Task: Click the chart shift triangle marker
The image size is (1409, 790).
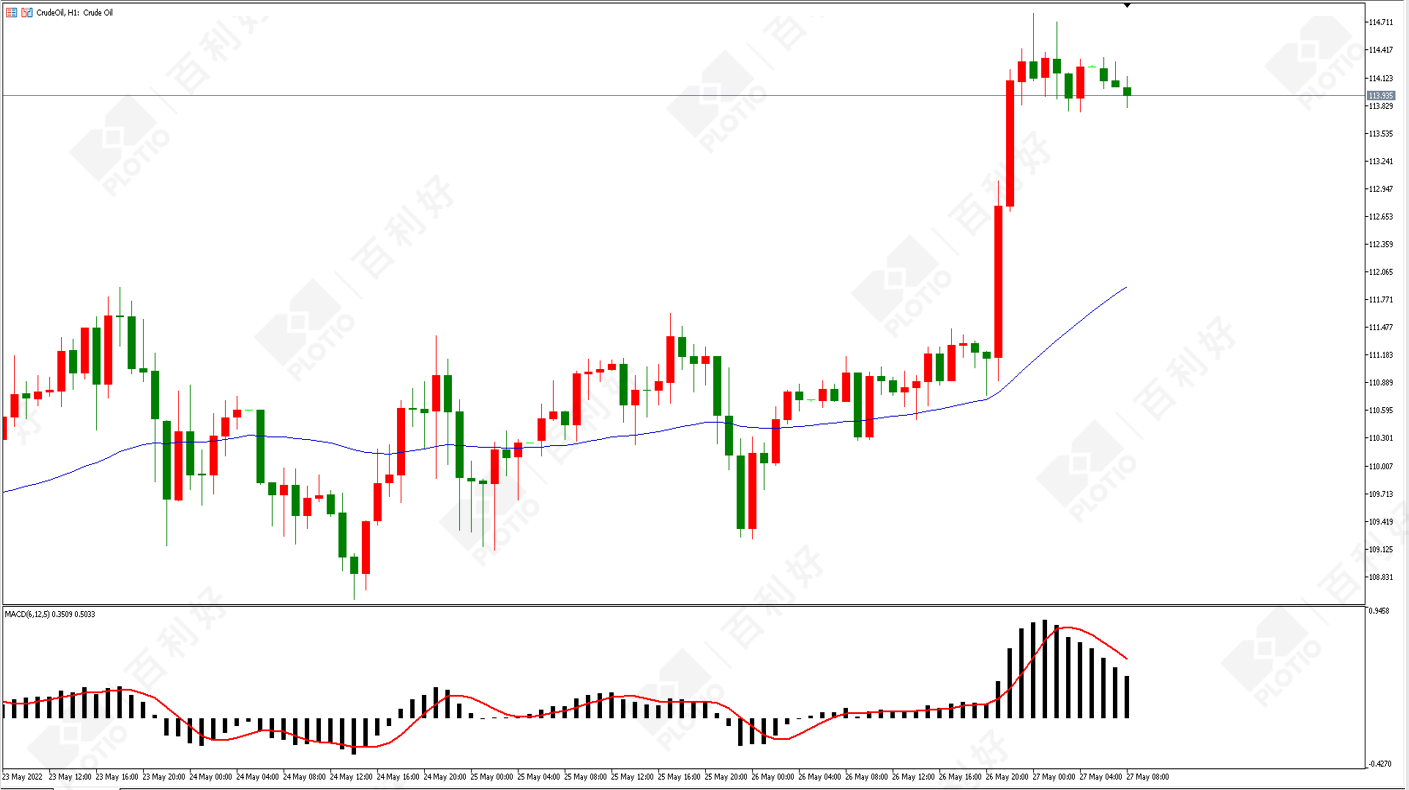Action: coord(1127,6)
